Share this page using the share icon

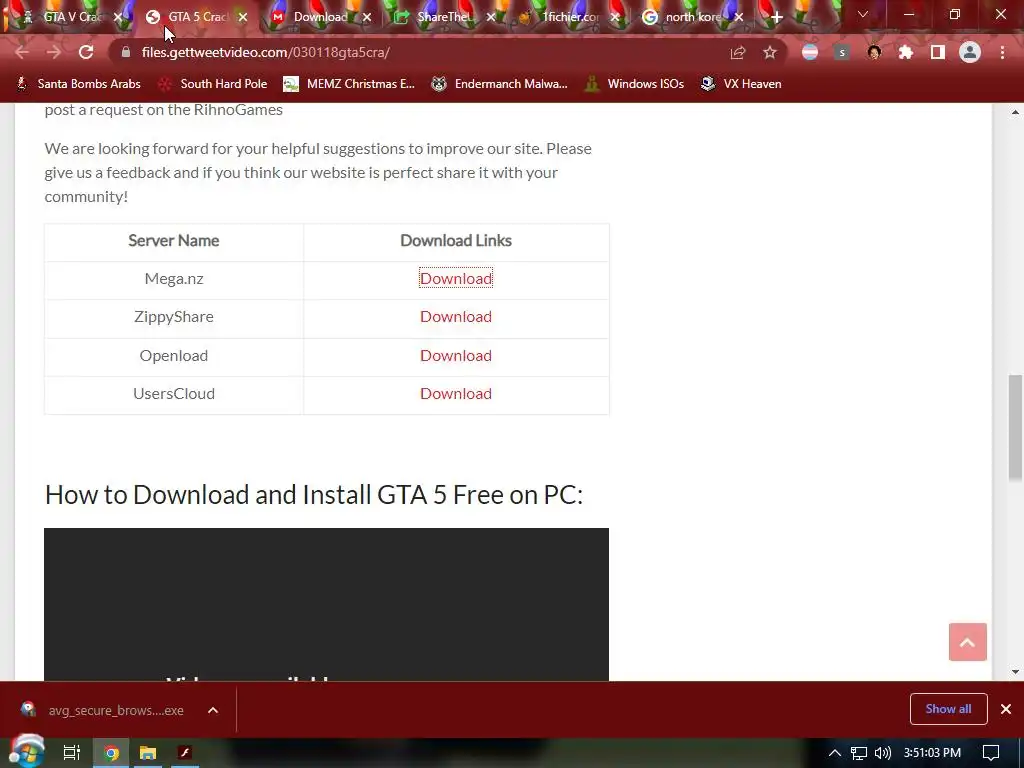(738, 52)
